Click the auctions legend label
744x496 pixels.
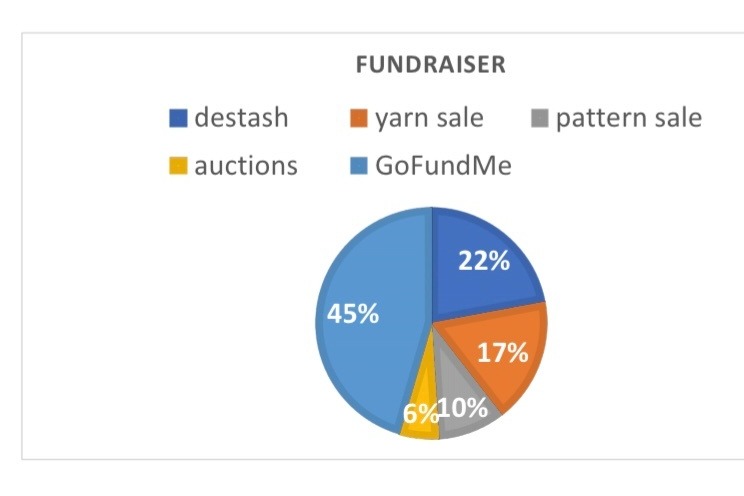click(246, 166)
